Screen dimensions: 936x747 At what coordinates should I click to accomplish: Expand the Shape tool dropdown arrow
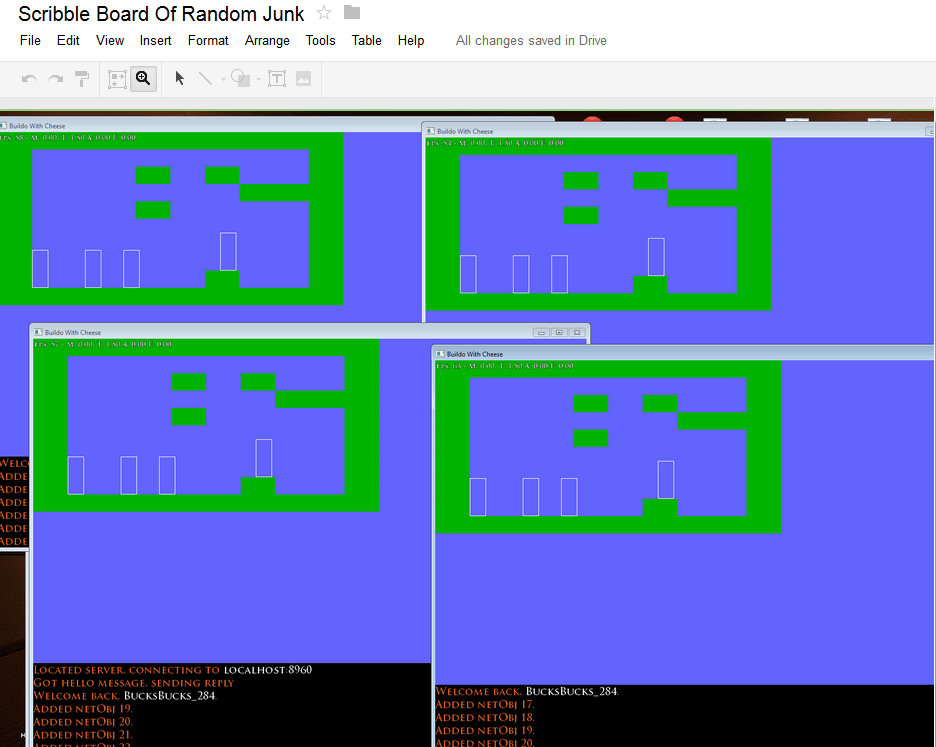(x=258, y=80)
